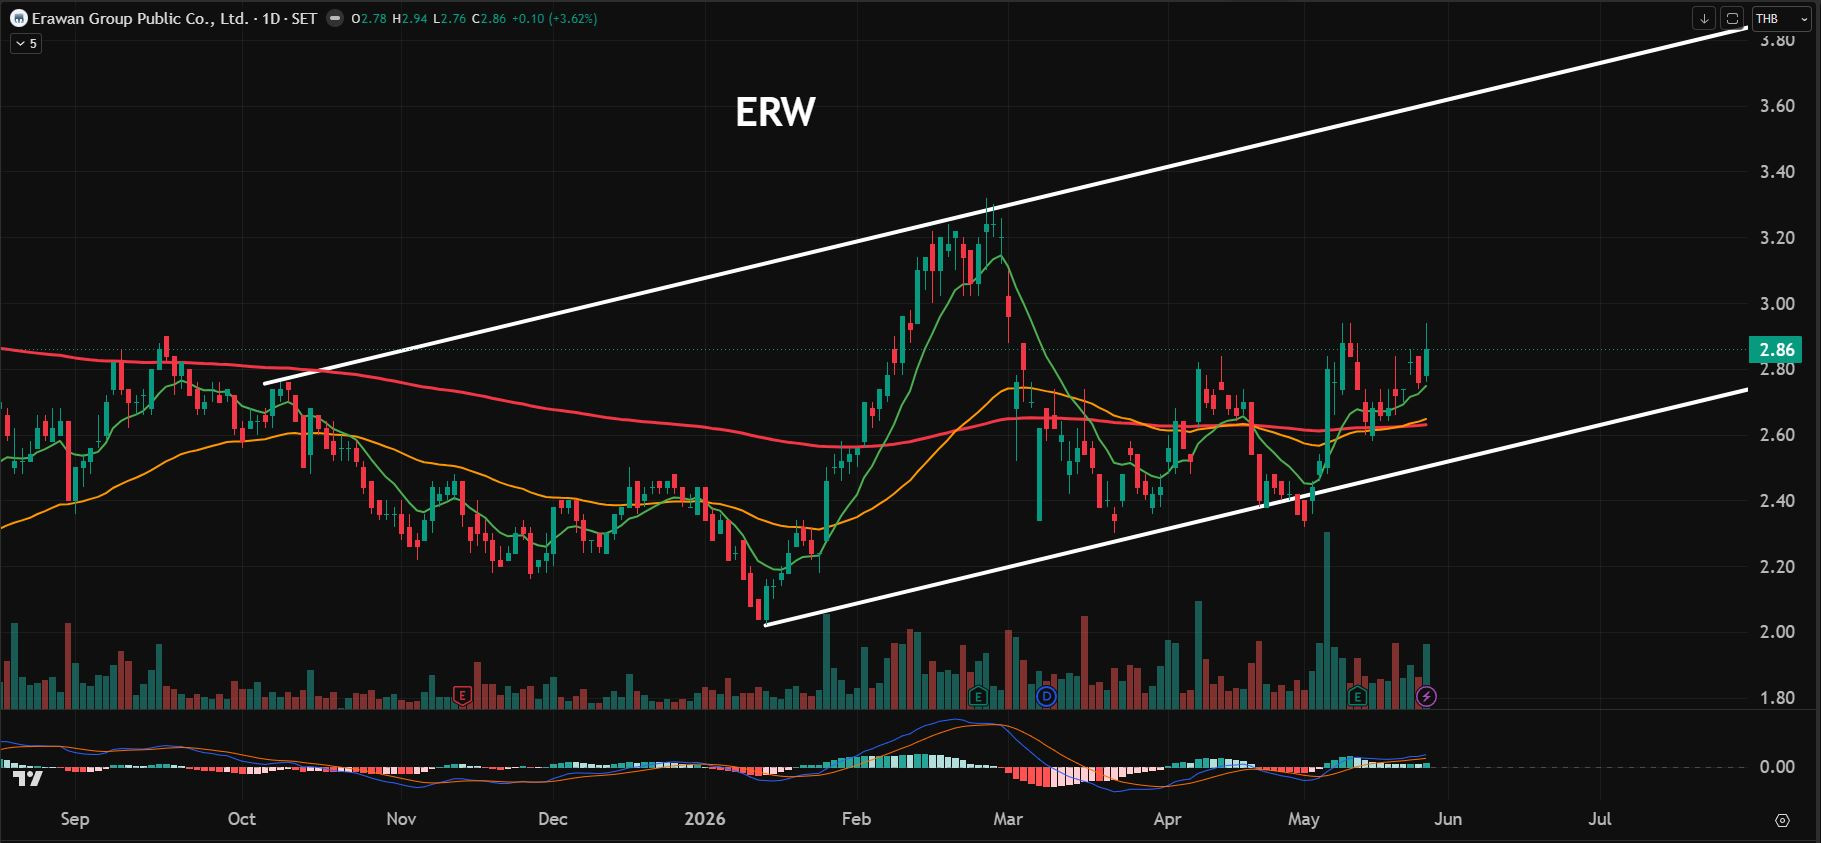
Task: Open the blue dividend D marker
Action: coord(1046,695)
